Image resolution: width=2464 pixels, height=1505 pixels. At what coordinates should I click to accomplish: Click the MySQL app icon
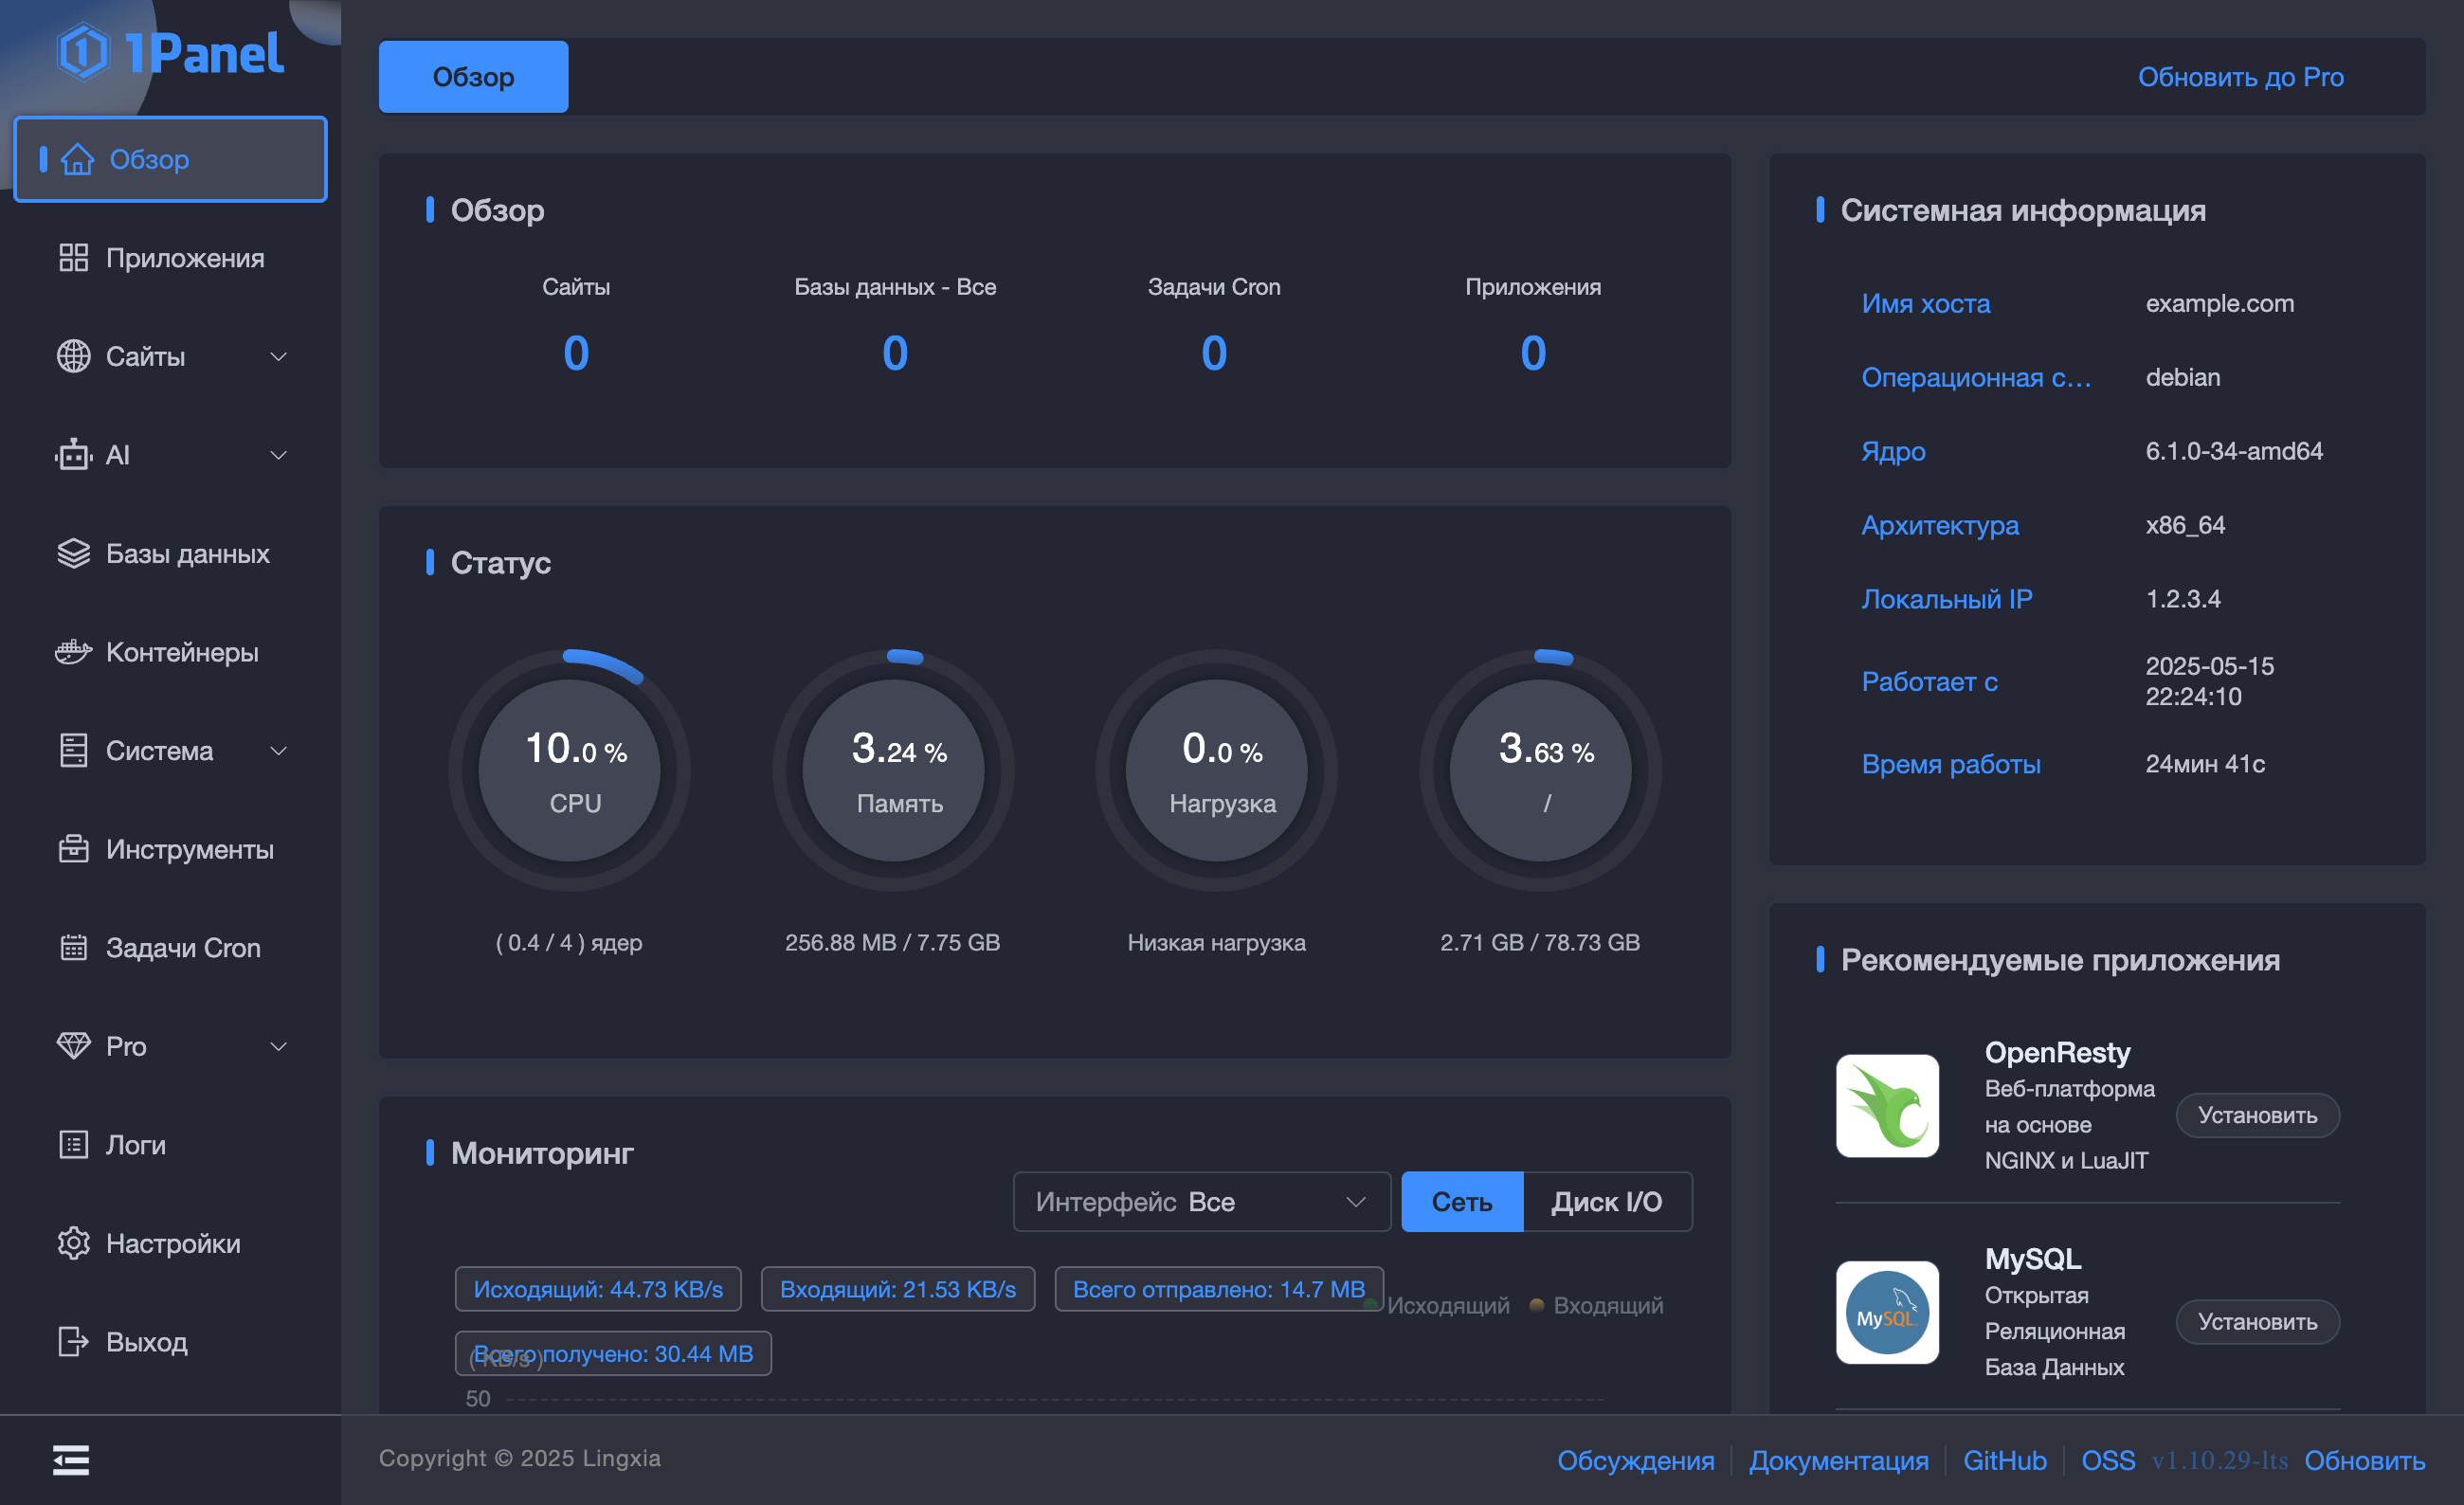[x=1887, y=1312]
